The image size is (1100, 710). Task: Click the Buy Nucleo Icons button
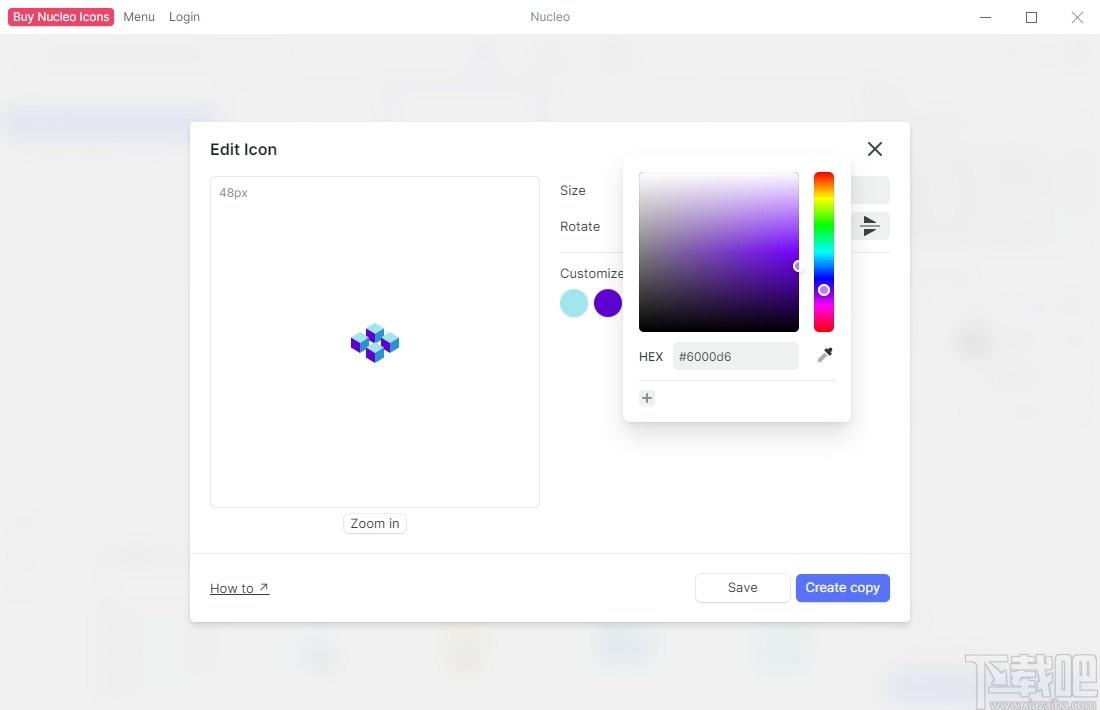61,17
